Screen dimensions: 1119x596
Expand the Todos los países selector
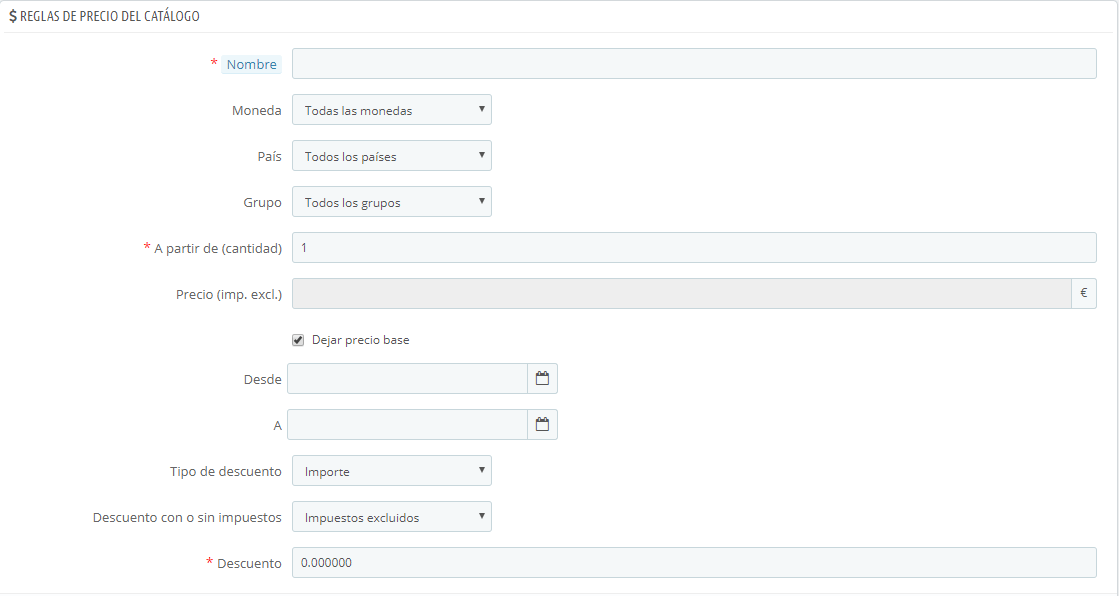(391, 155)
